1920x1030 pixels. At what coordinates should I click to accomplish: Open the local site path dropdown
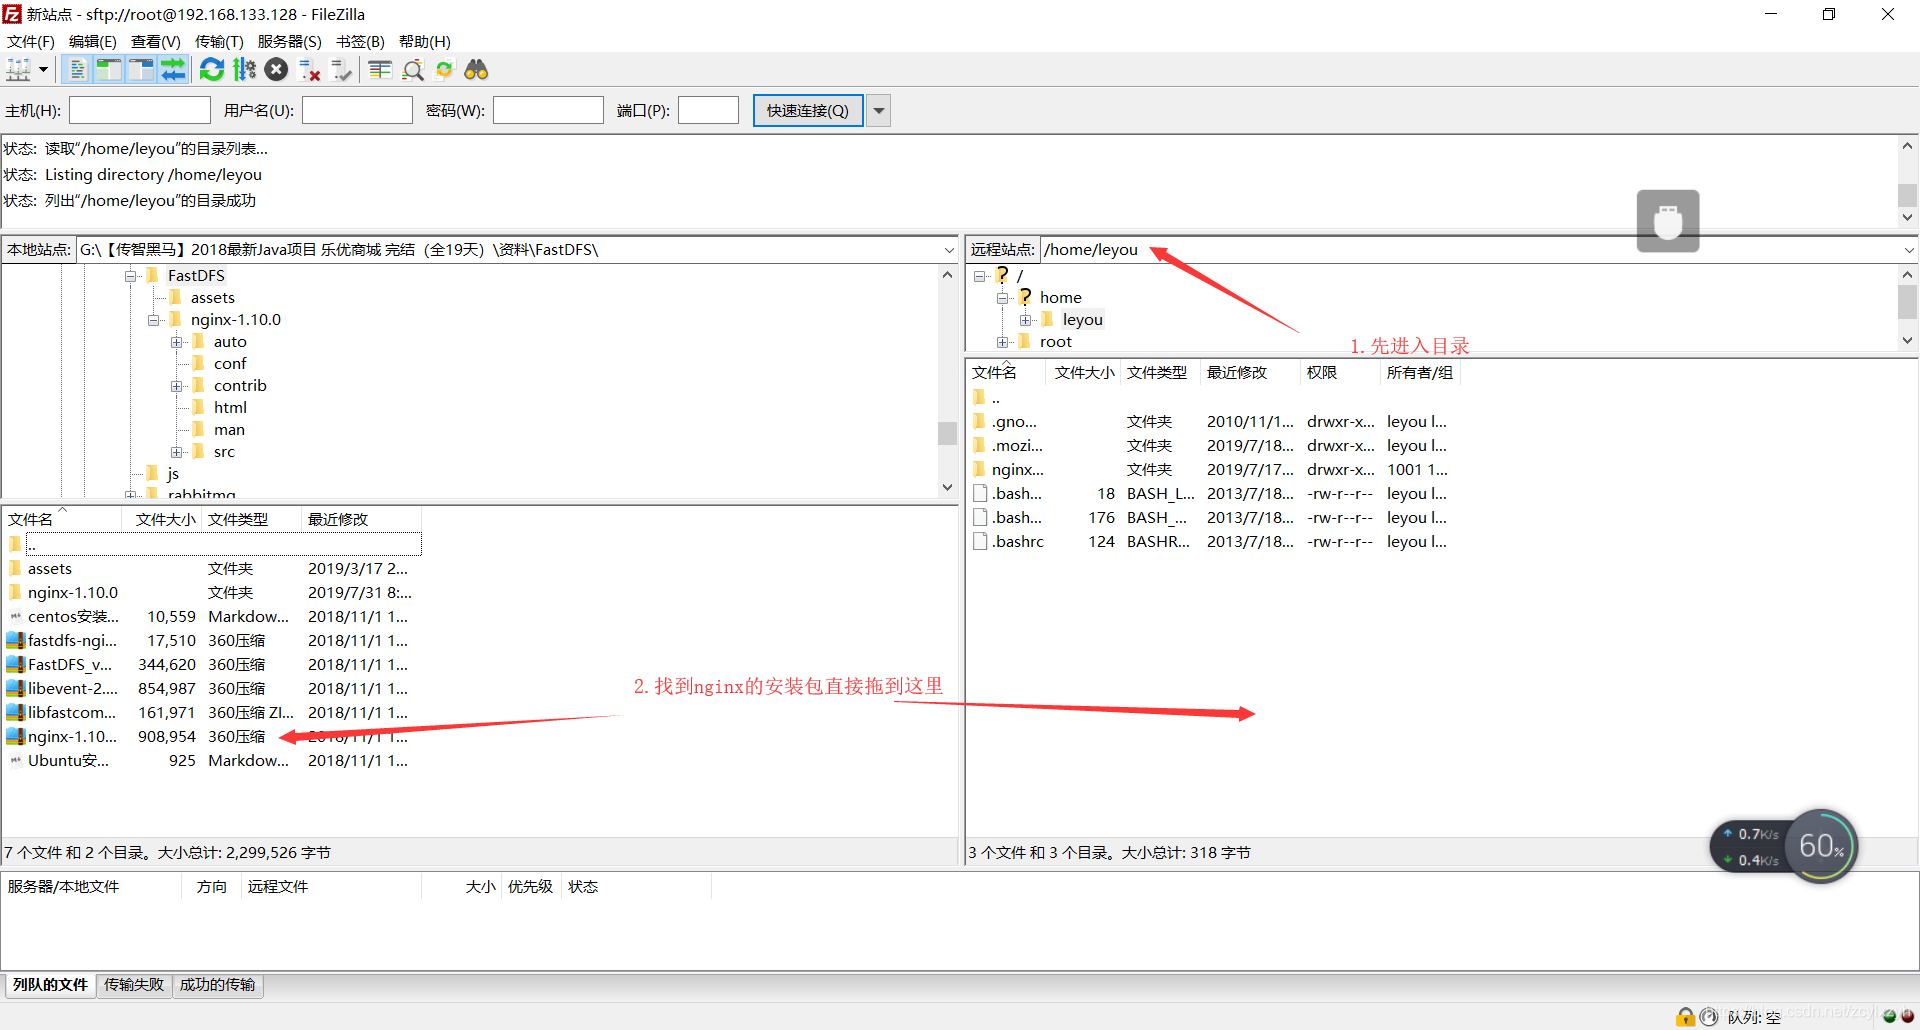click(949, 250)
